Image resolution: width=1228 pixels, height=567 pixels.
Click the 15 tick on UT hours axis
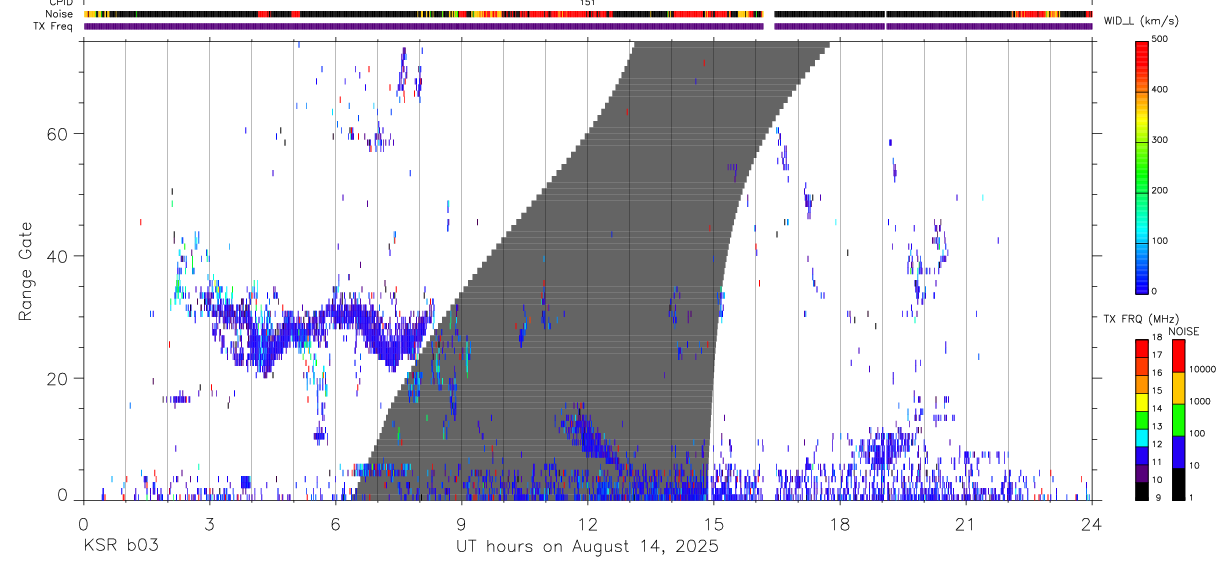tap(713, 523)
